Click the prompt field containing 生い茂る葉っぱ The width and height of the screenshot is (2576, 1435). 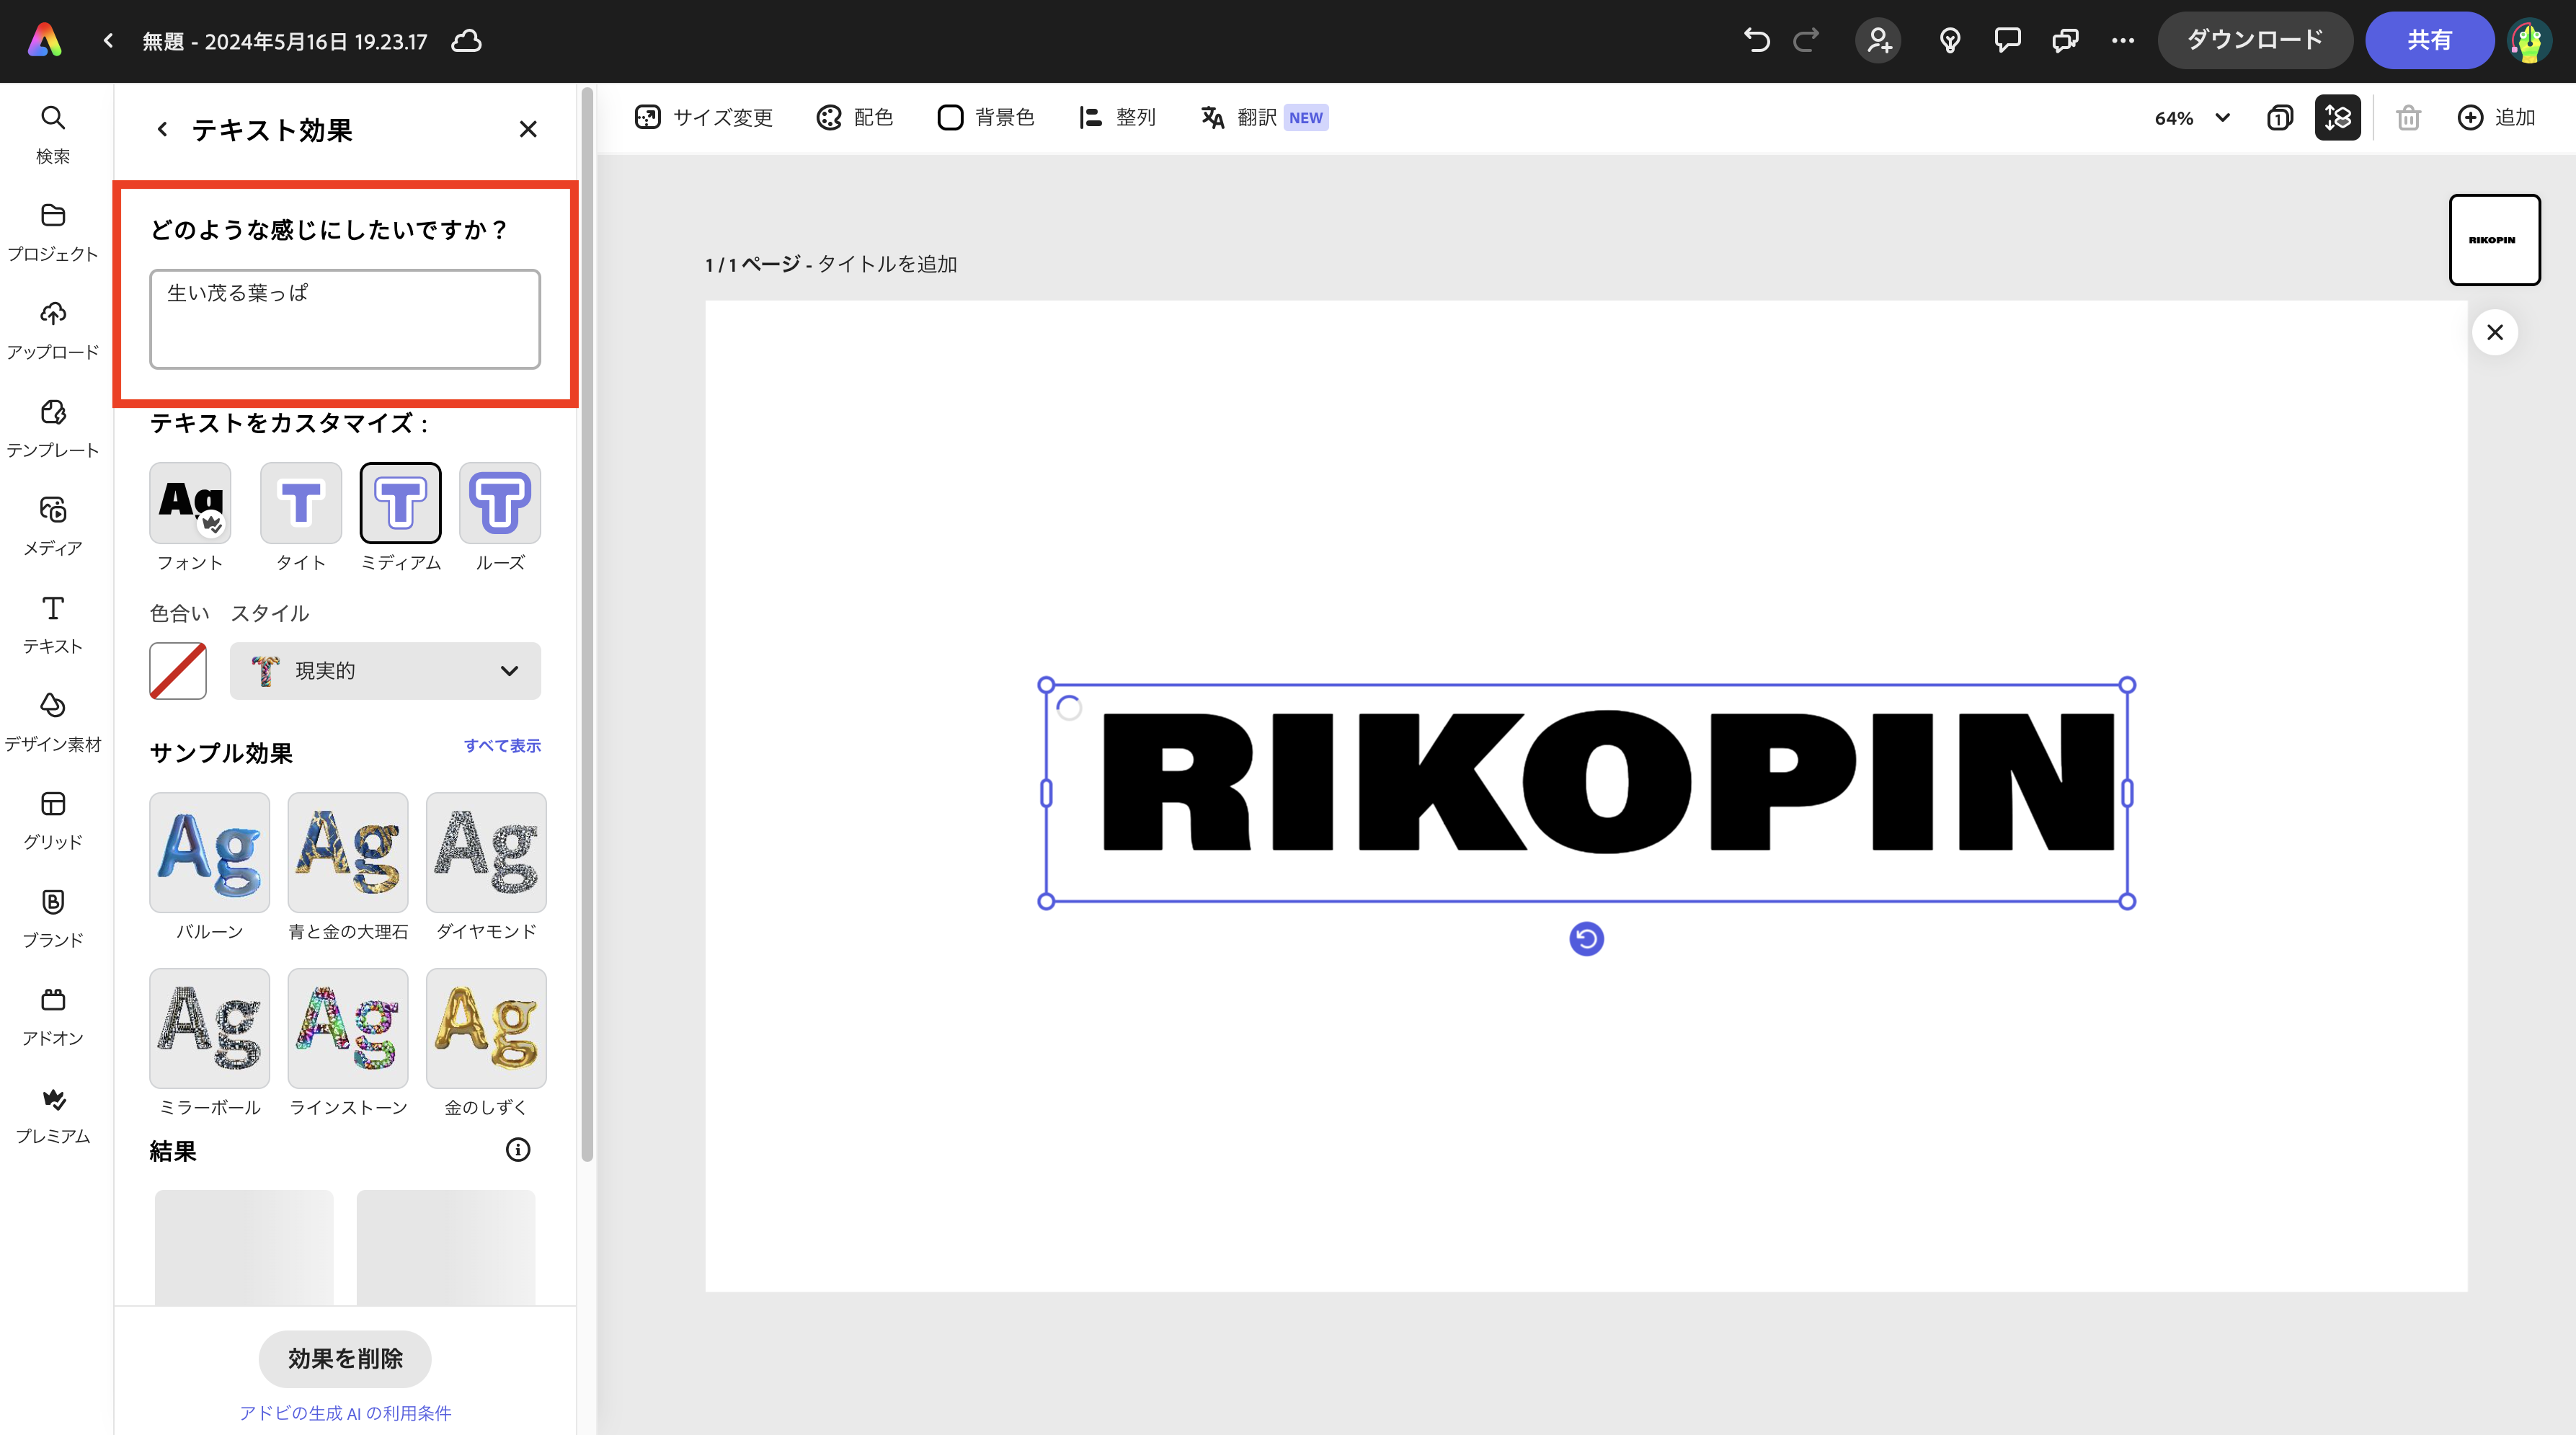click(345, 319)
